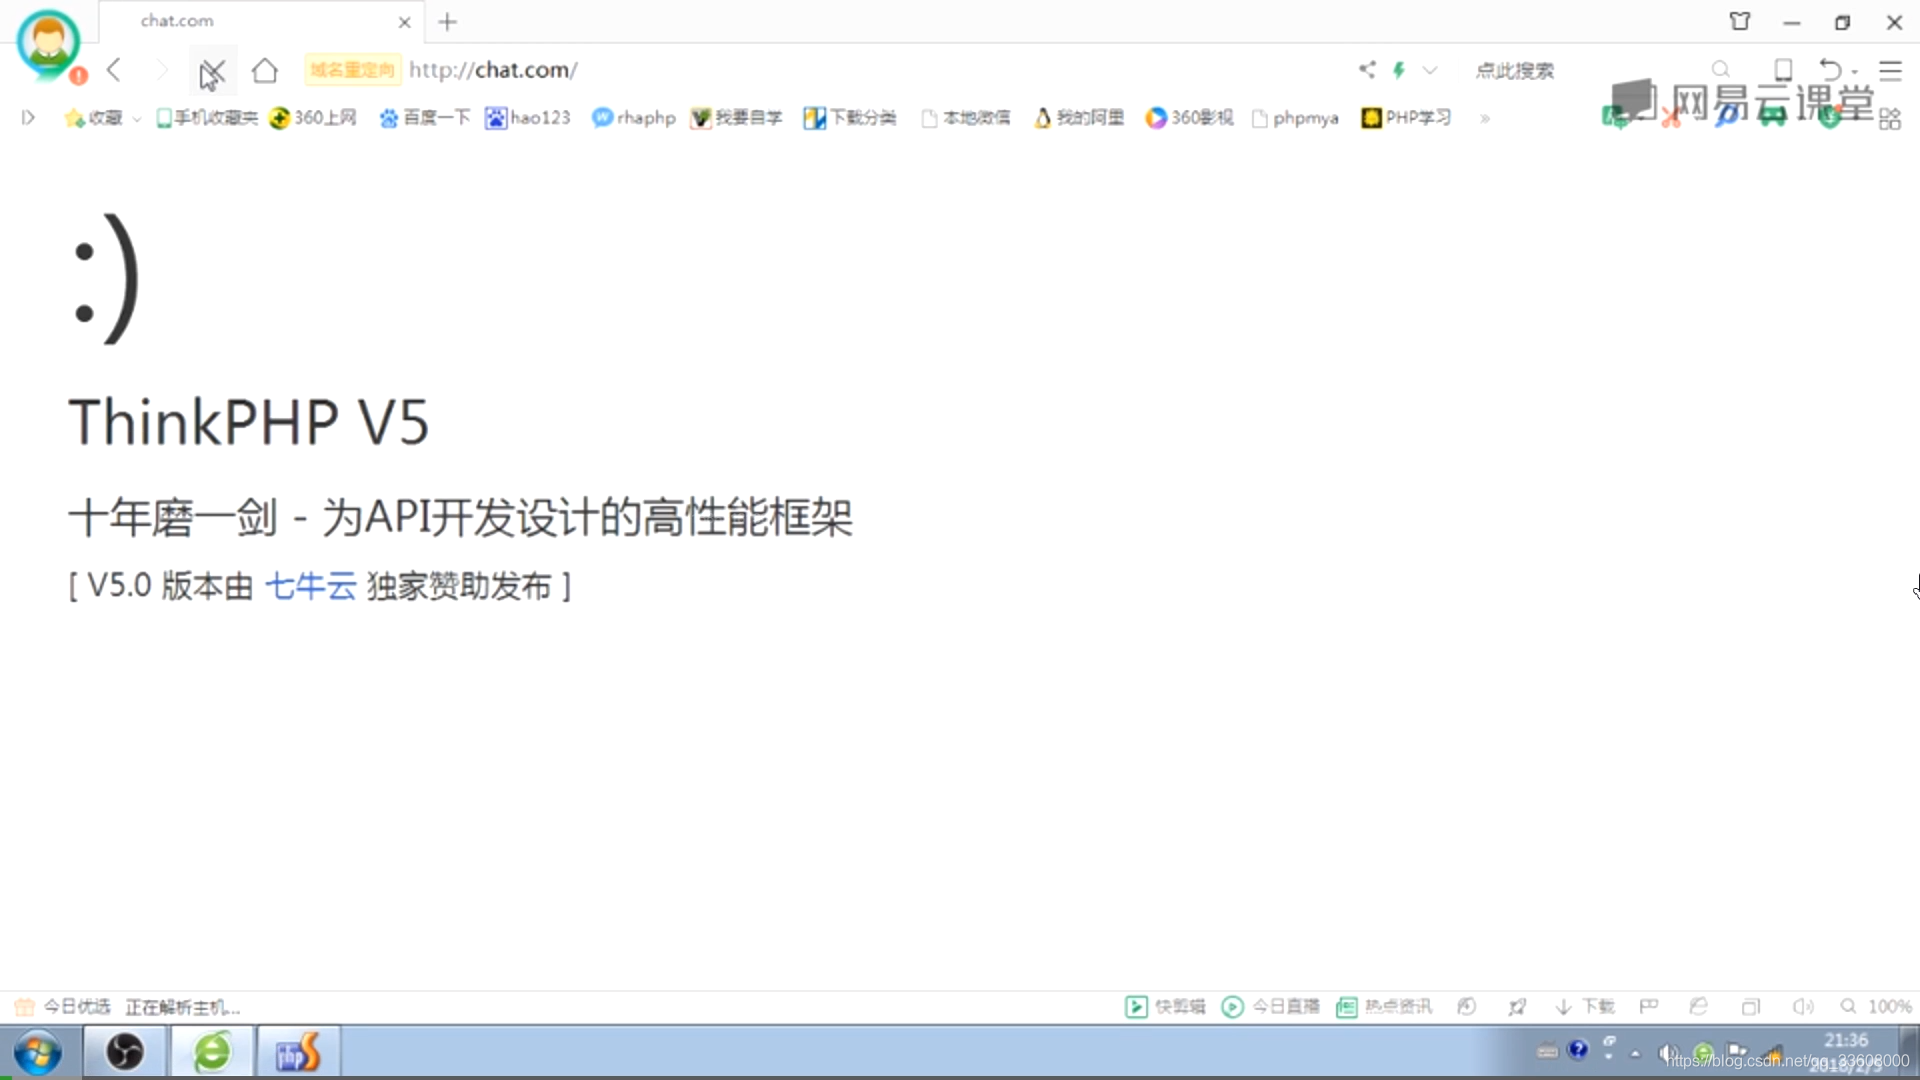1920x1080 pixels.
Task: Open the 我要自学 bookmark
Action: (x=737, y=118)
